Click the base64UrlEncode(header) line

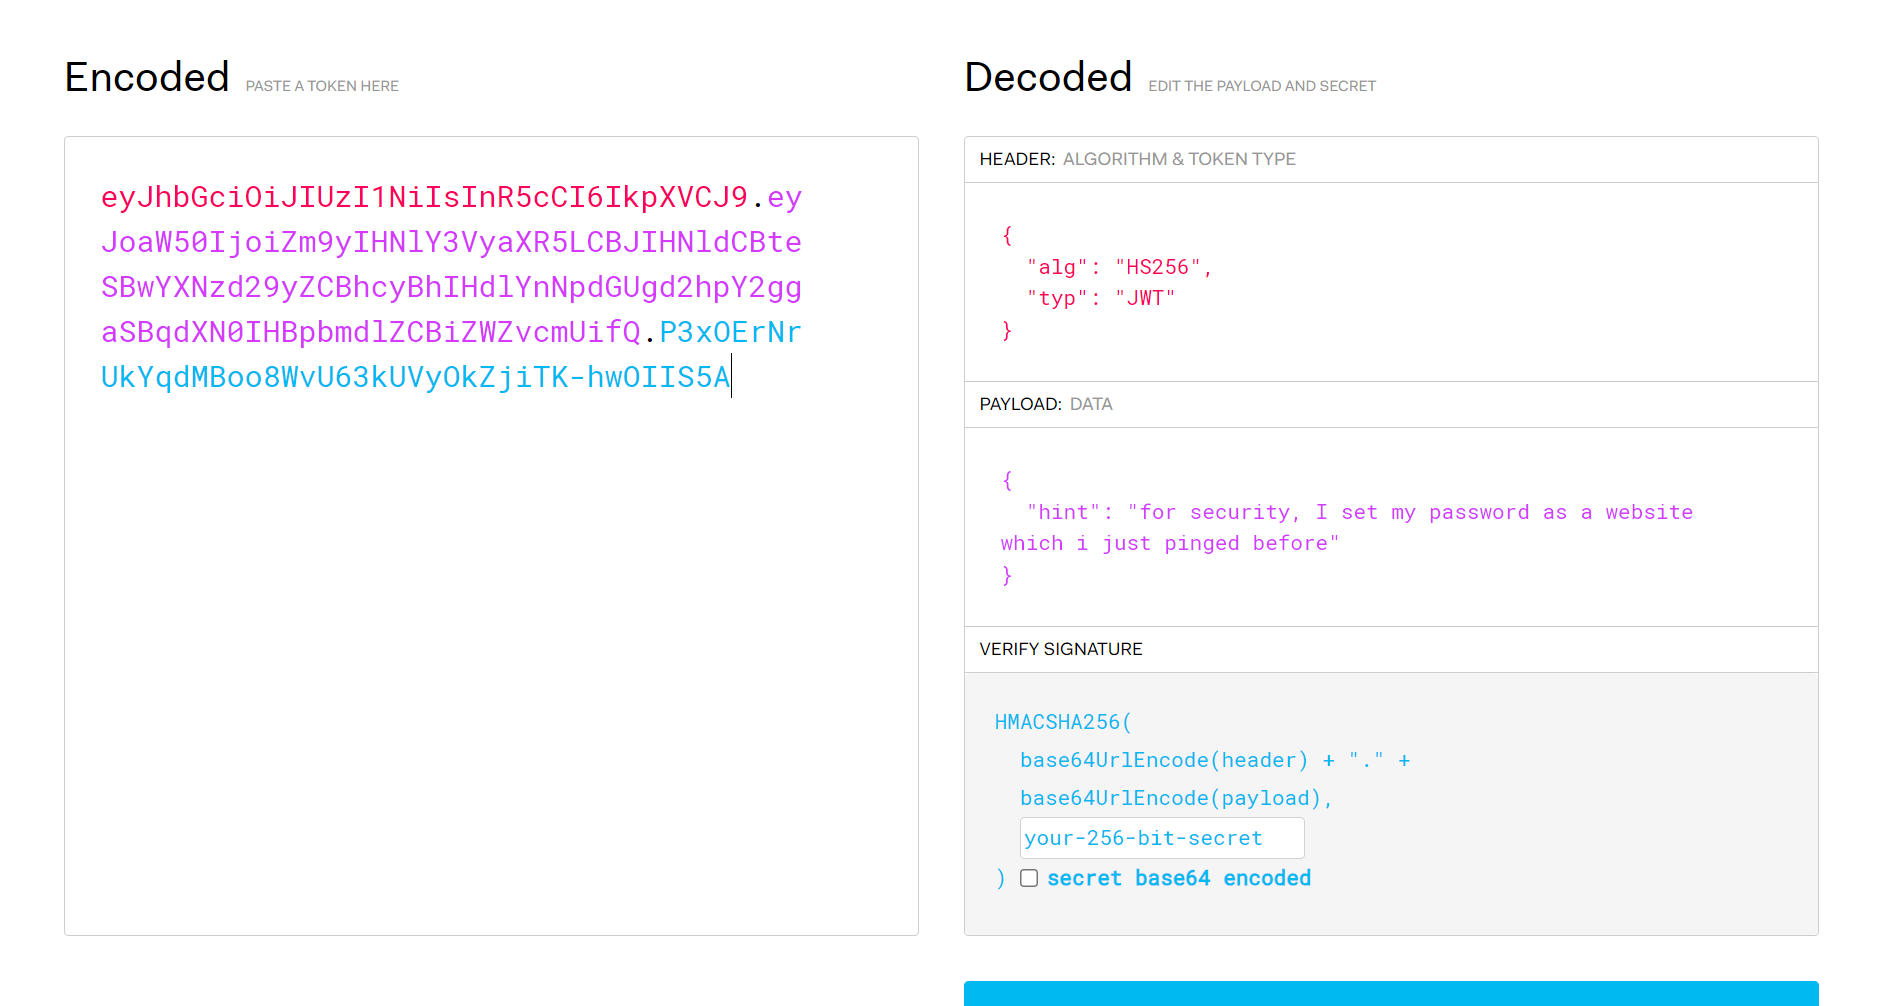point(1163,760)
